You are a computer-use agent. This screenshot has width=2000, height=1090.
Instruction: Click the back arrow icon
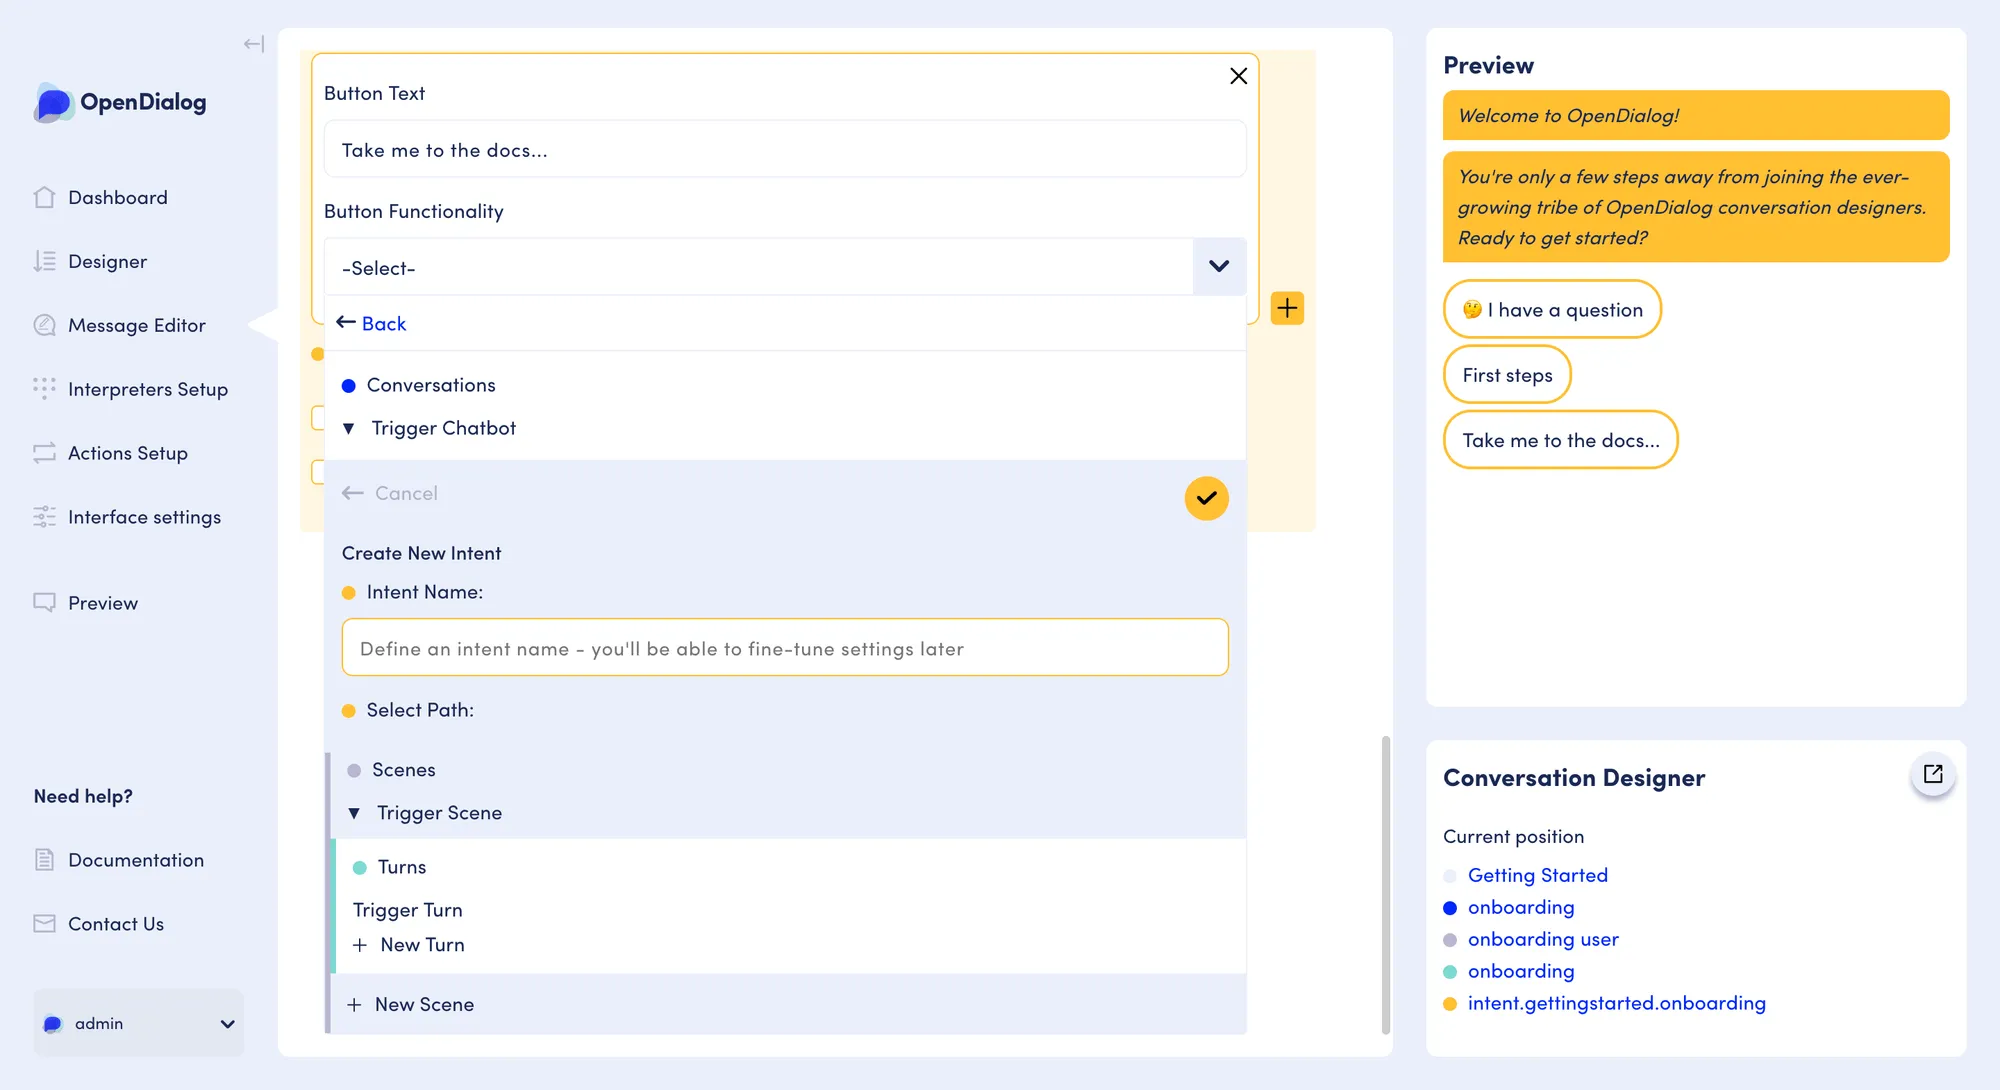(346, 322)
